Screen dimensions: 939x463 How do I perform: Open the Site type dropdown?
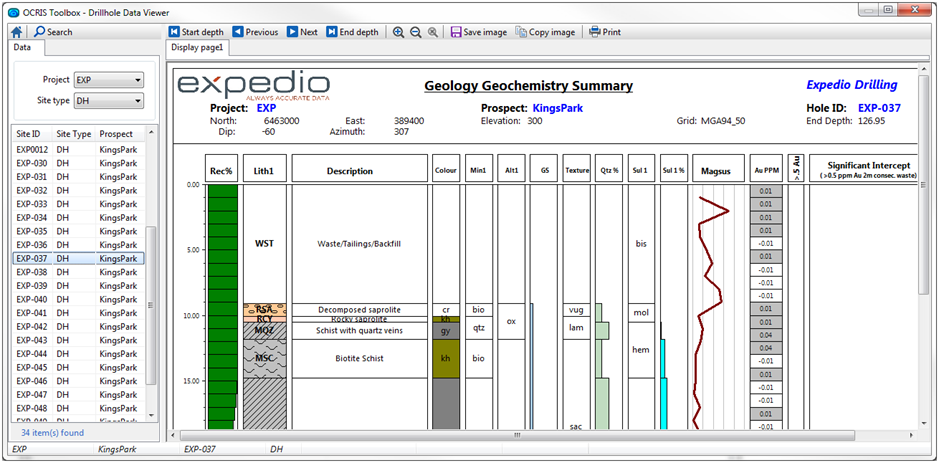tap(108, 101)
